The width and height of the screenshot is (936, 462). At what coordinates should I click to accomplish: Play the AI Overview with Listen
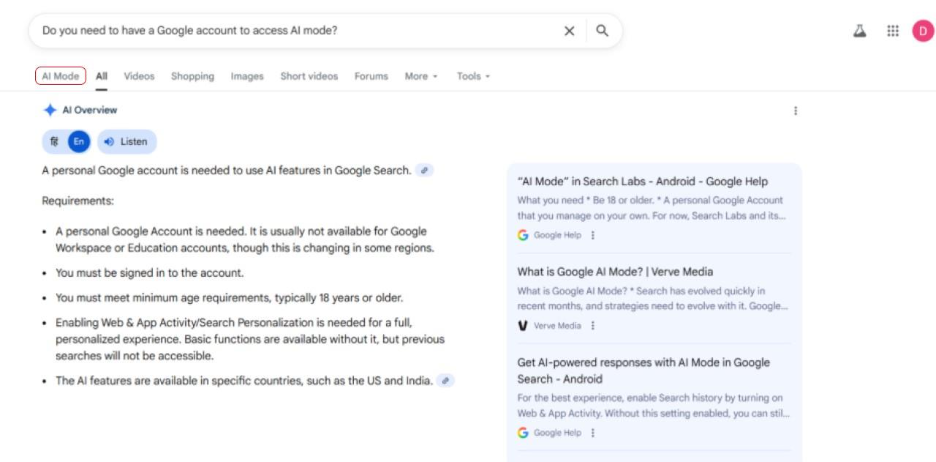coord(126,142)
